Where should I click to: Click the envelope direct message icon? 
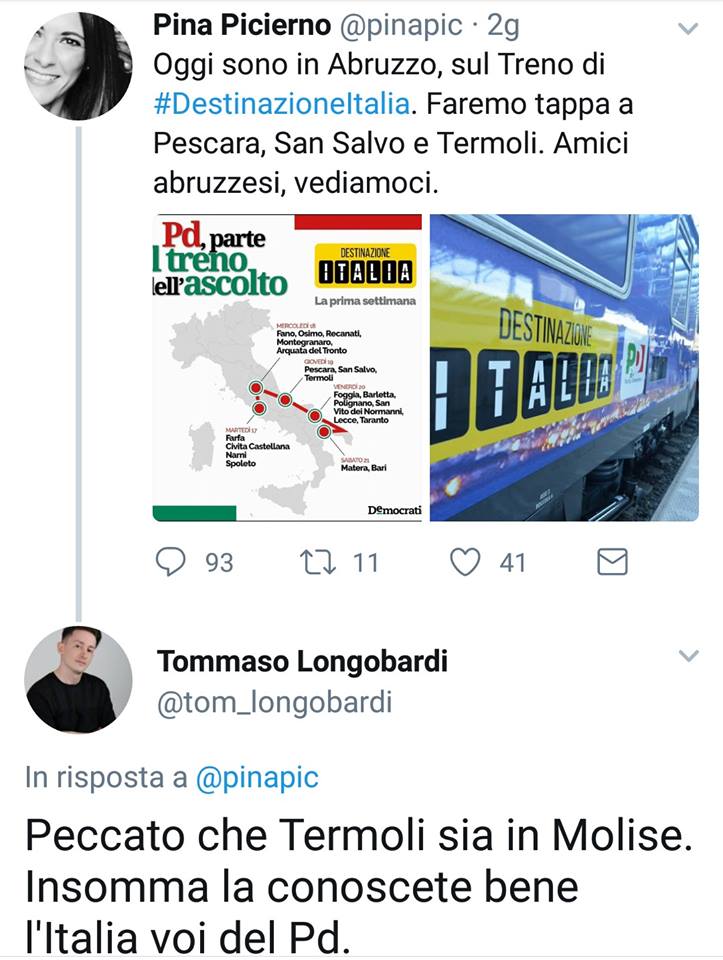pos(611,562)
